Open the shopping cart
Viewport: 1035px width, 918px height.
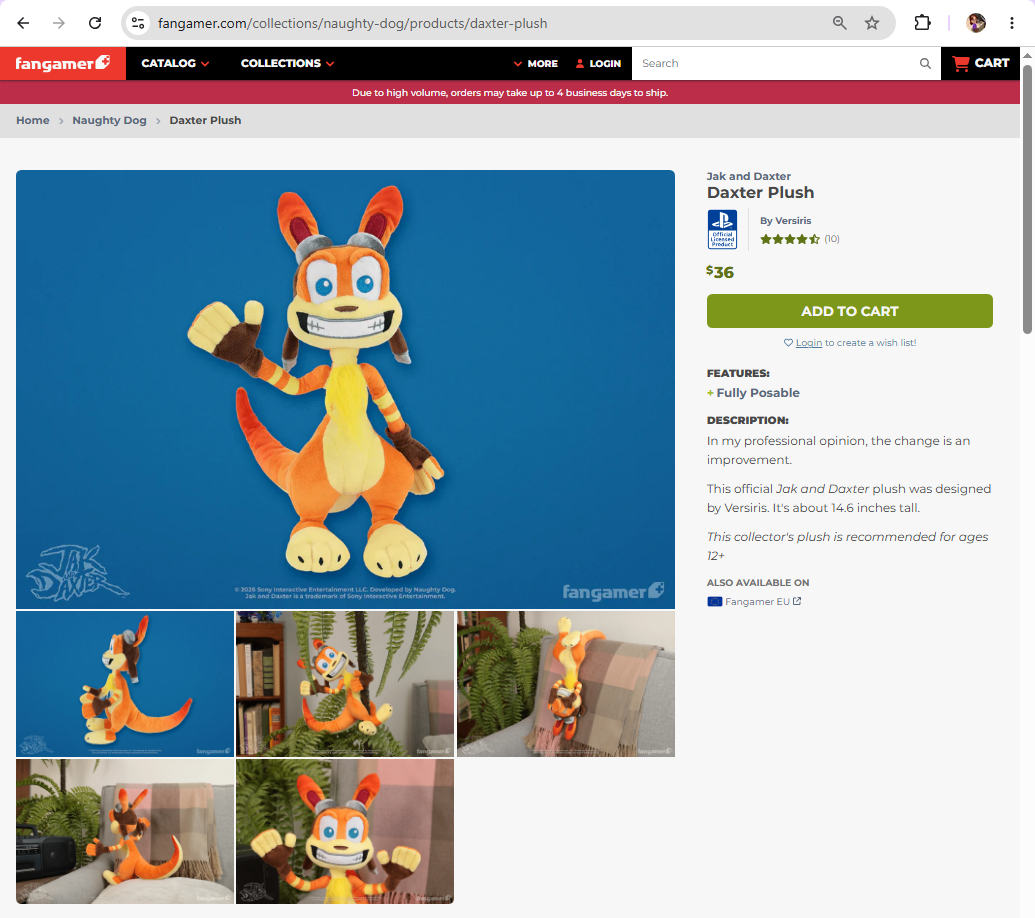(x=980, y=63)
